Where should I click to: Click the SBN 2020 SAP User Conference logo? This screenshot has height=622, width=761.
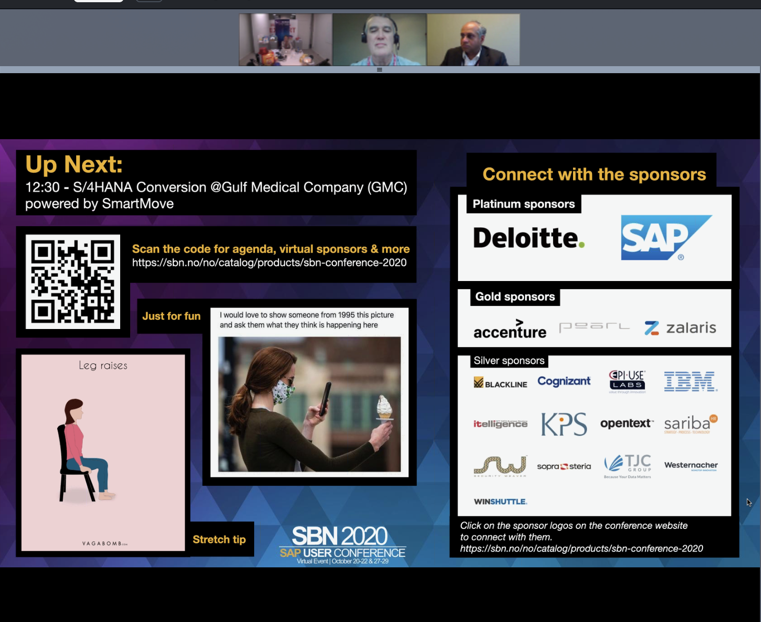click(x=342, y=545)
